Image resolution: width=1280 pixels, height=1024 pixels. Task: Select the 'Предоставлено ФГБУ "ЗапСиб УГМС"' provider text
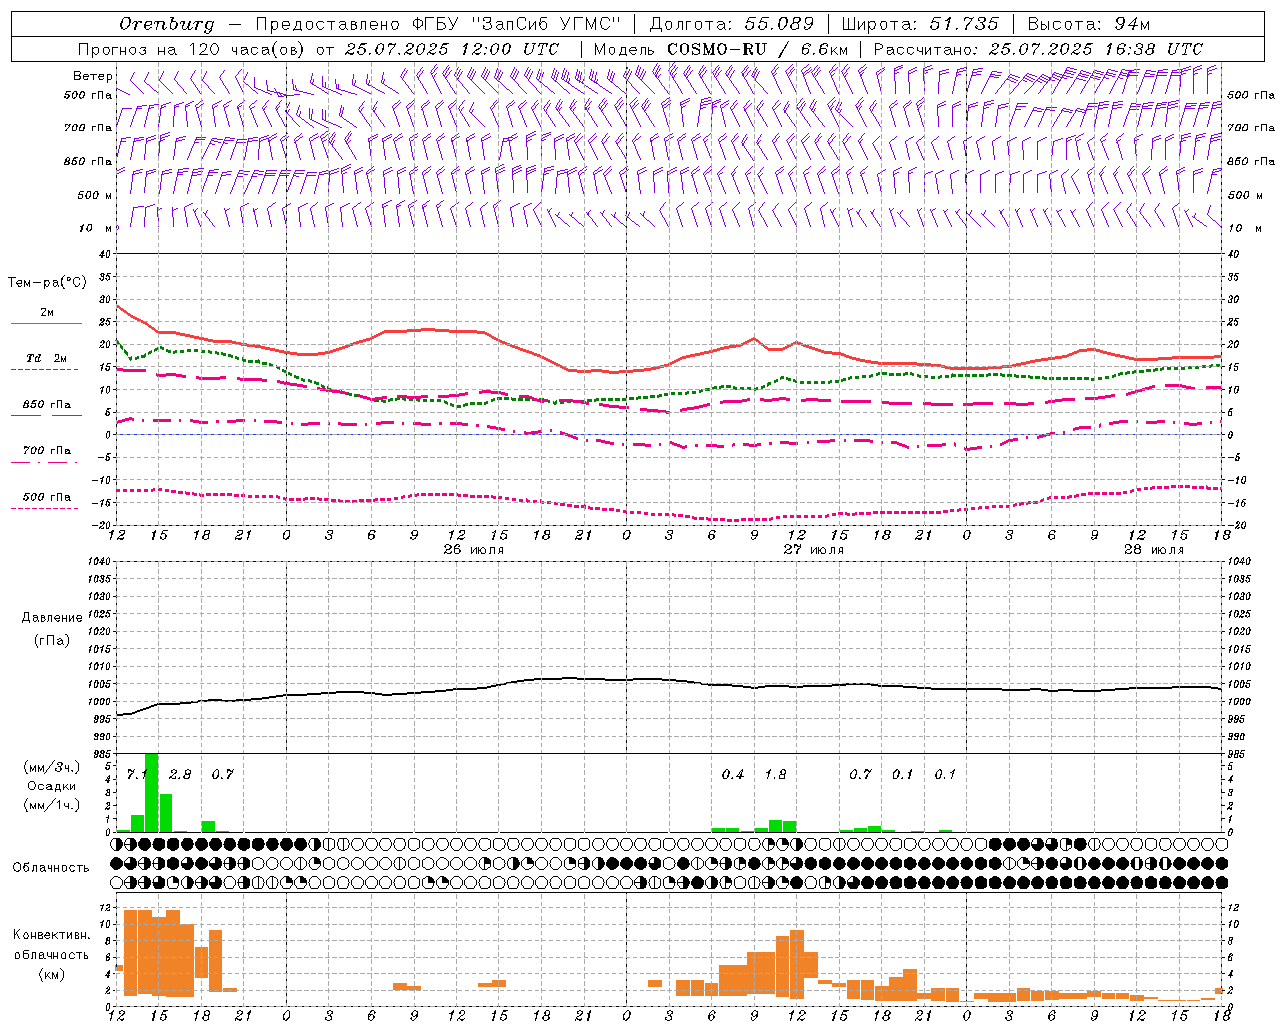point(438,24)
